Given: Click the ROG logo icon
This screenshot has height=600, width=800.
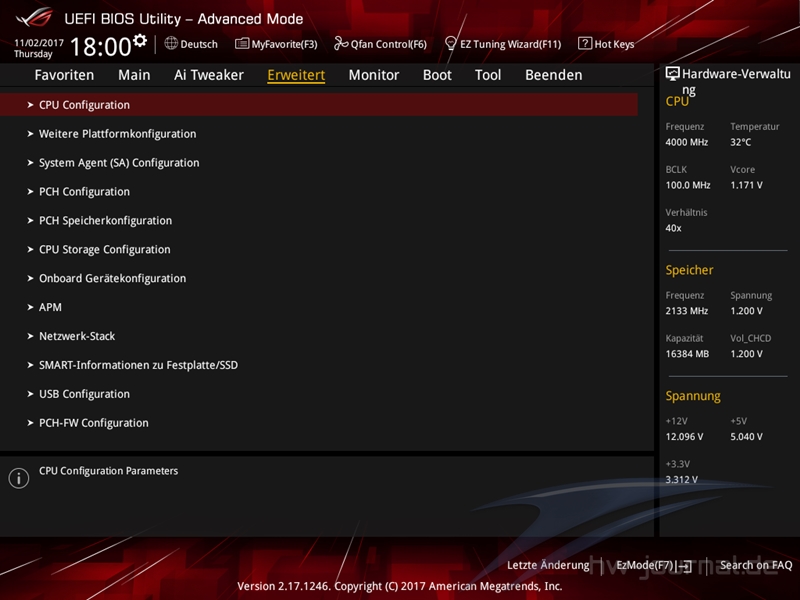Looking at the screenshot, I should (x=34, y=17).
